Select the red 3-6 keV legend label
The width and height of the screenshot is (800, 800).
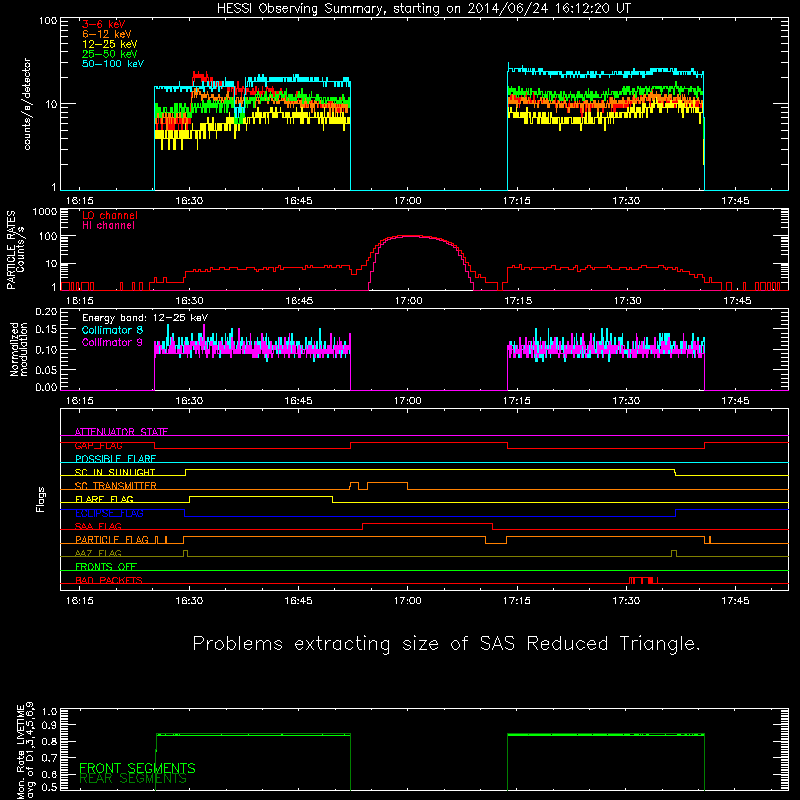tap(104, 24)
